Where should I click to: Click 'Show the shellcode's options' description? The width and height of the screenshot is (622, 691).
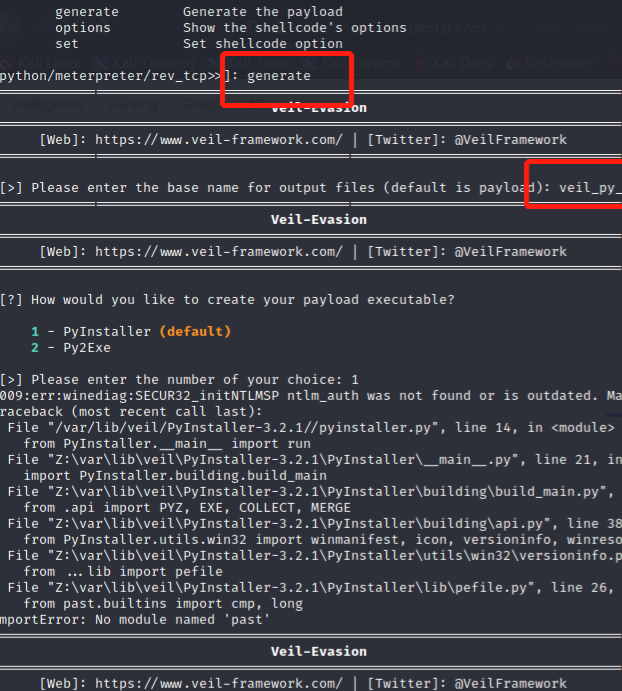[294, 27]
